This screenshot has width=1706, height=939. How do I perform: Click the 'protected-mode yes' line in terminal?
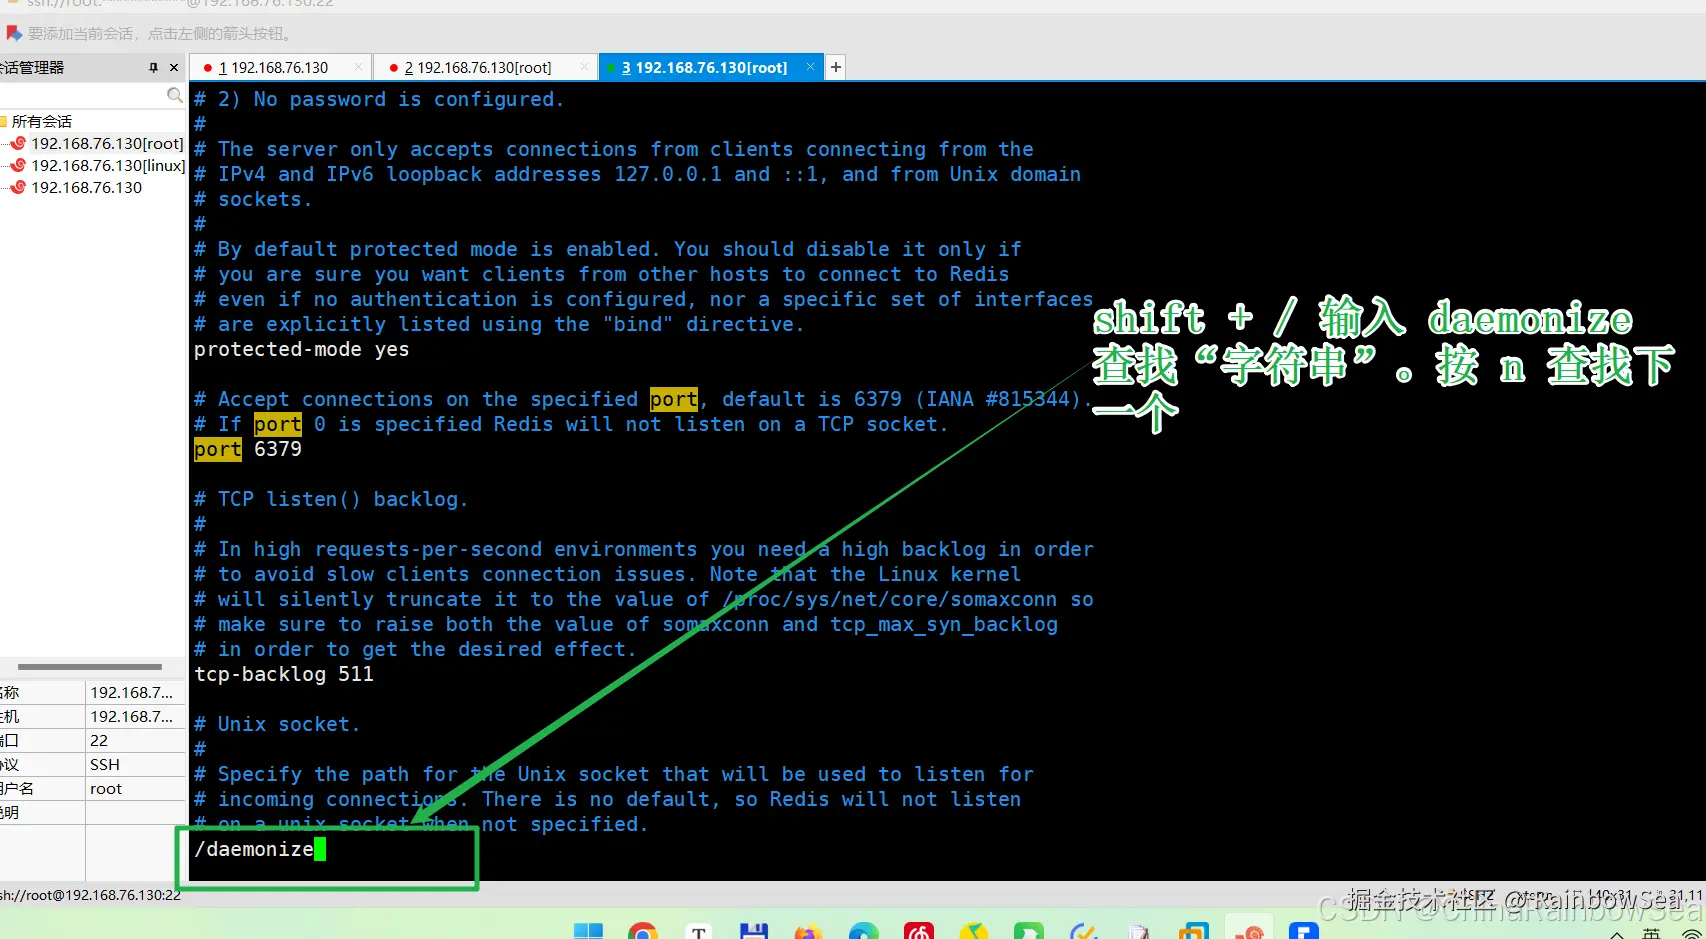(x=301, y=349)
